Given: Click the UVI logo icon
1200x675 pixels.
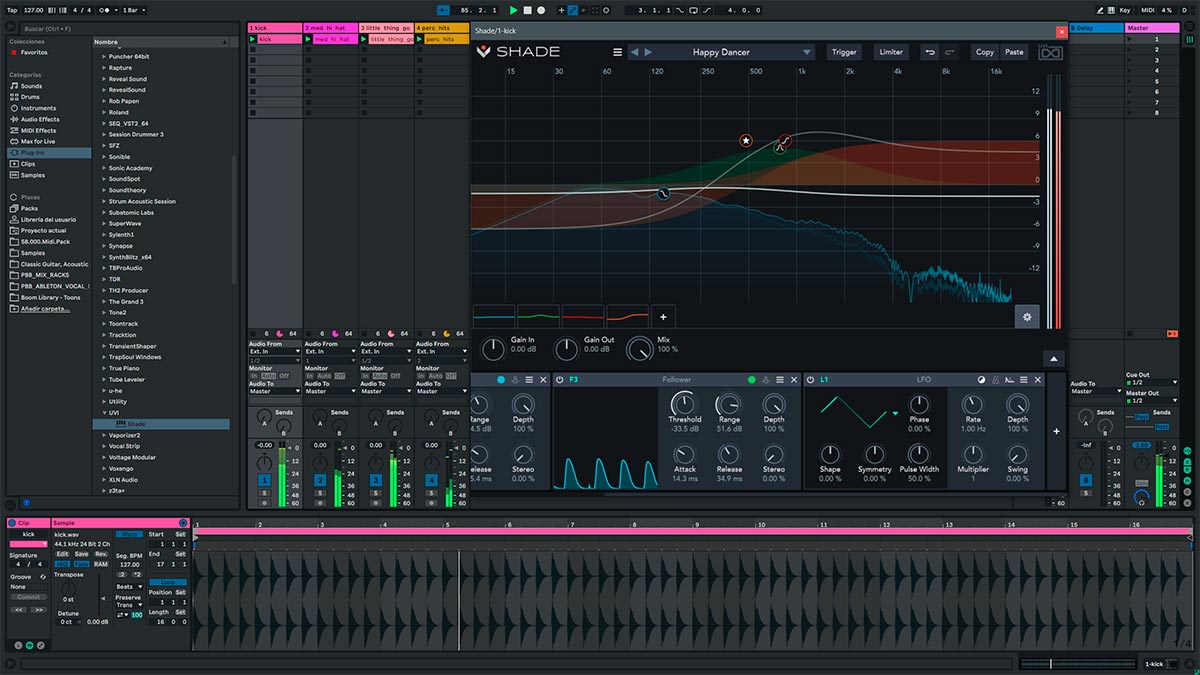Looking at the screenshot, I should (x=1050, y=52).
